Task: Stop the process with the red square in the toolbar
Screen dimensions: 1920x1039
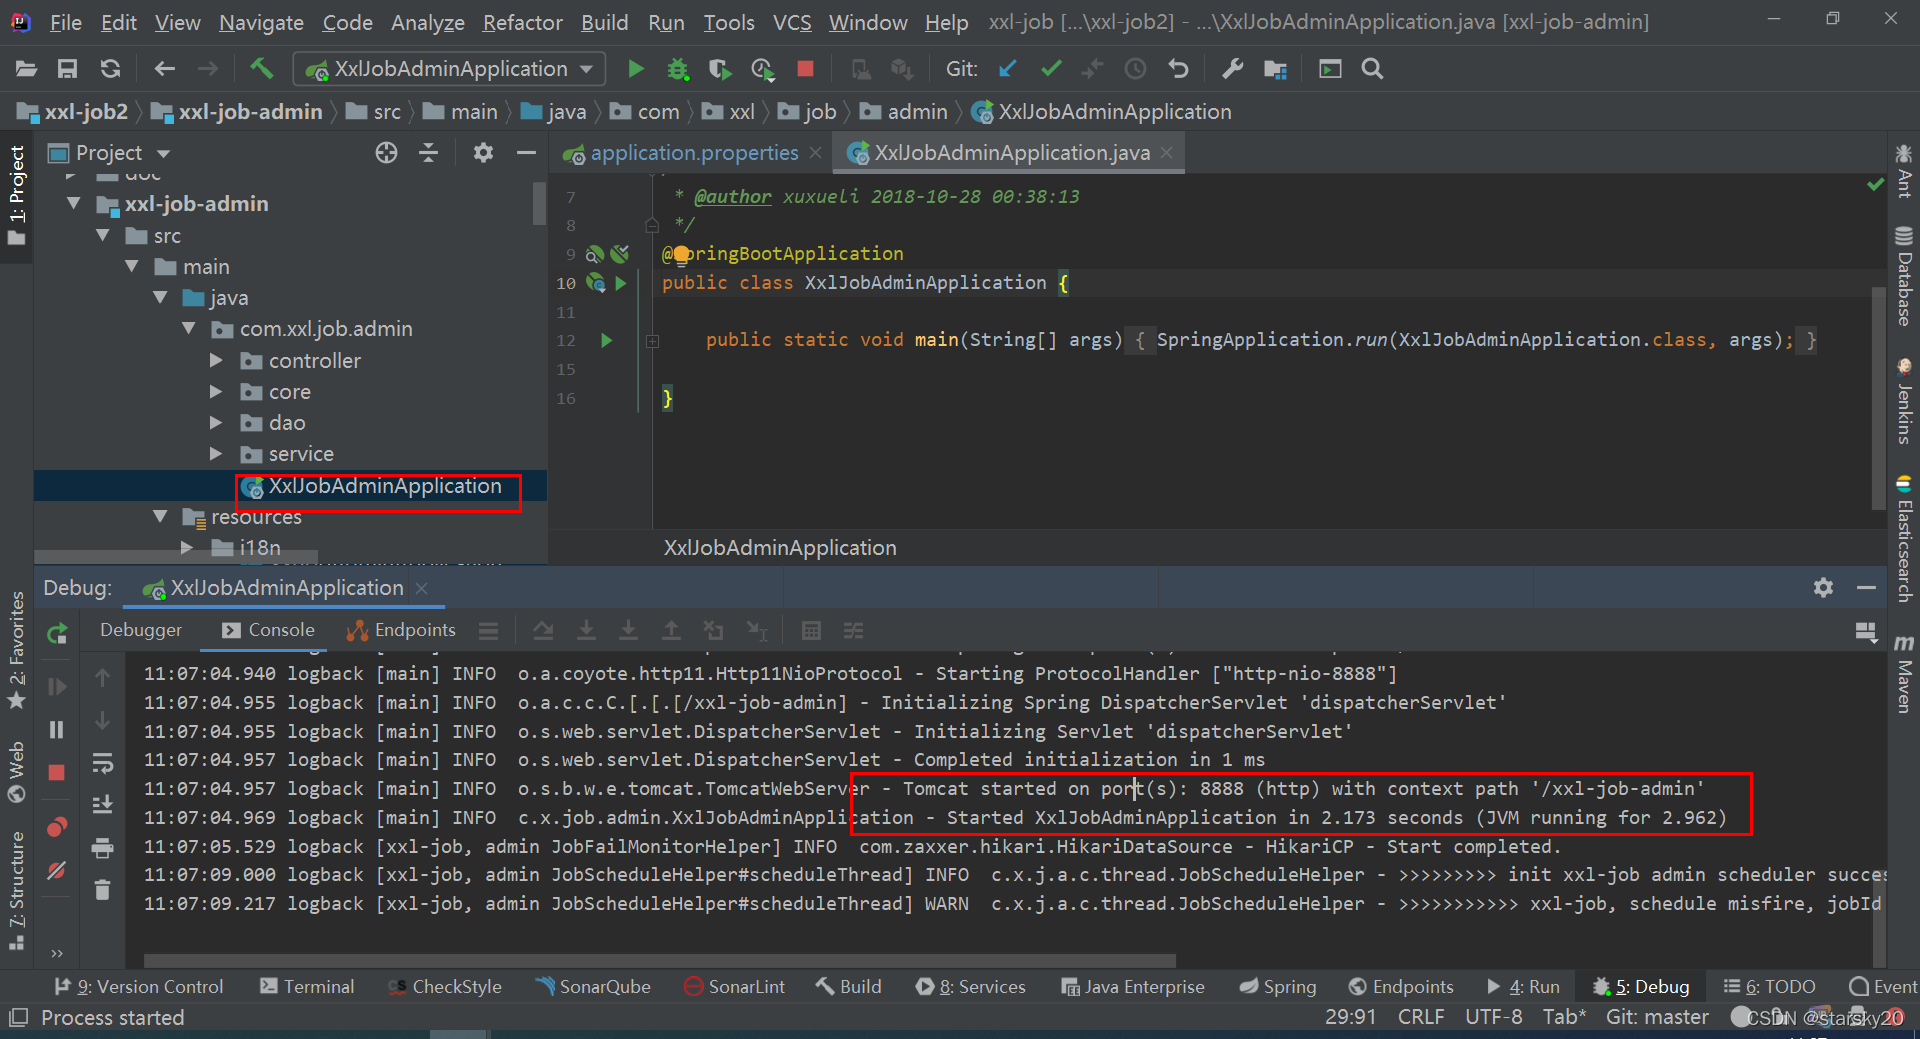Action: (x=805, y=69)
